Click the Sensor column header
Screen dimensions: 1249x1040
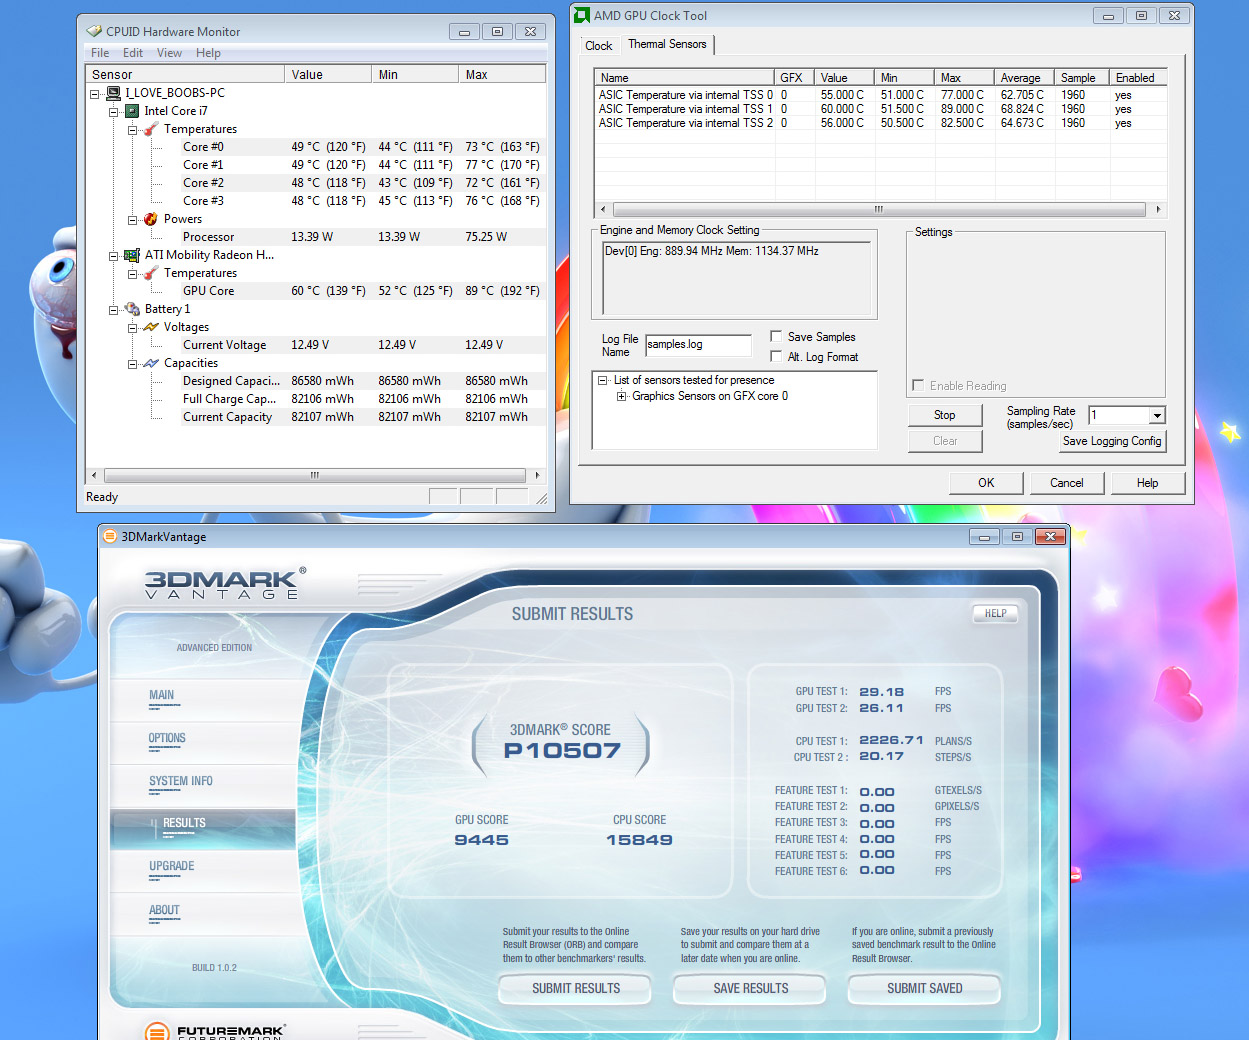(x=186, y=74)
